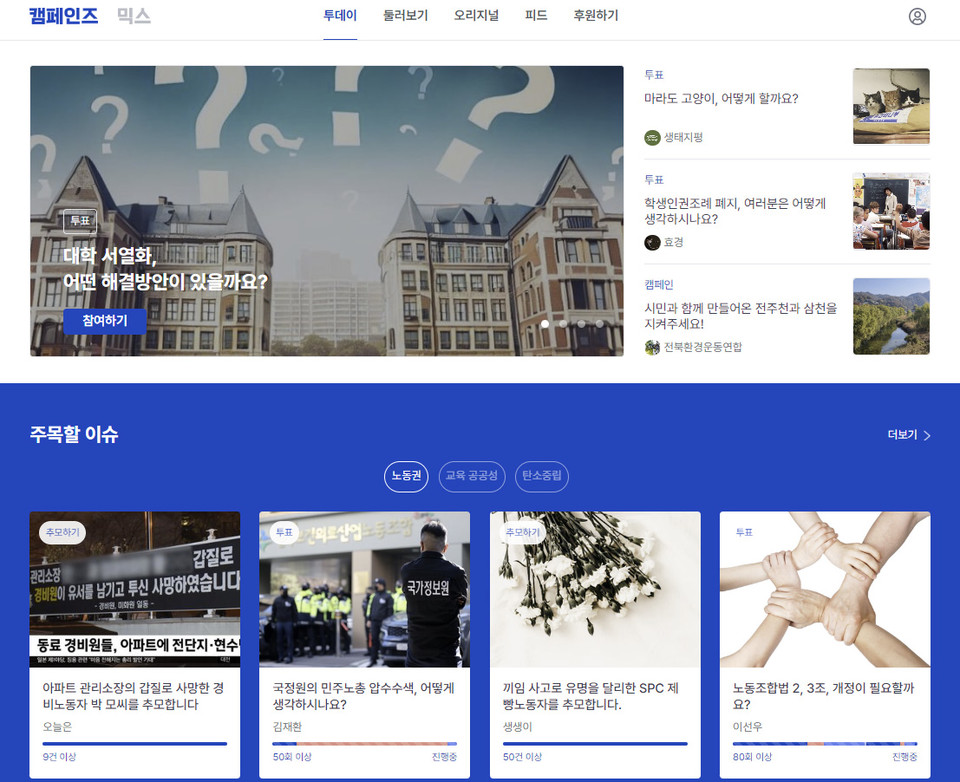This screenshot has height=782, width=960.
Task: Click the 효경 author avatar icon
Action: 652,242
